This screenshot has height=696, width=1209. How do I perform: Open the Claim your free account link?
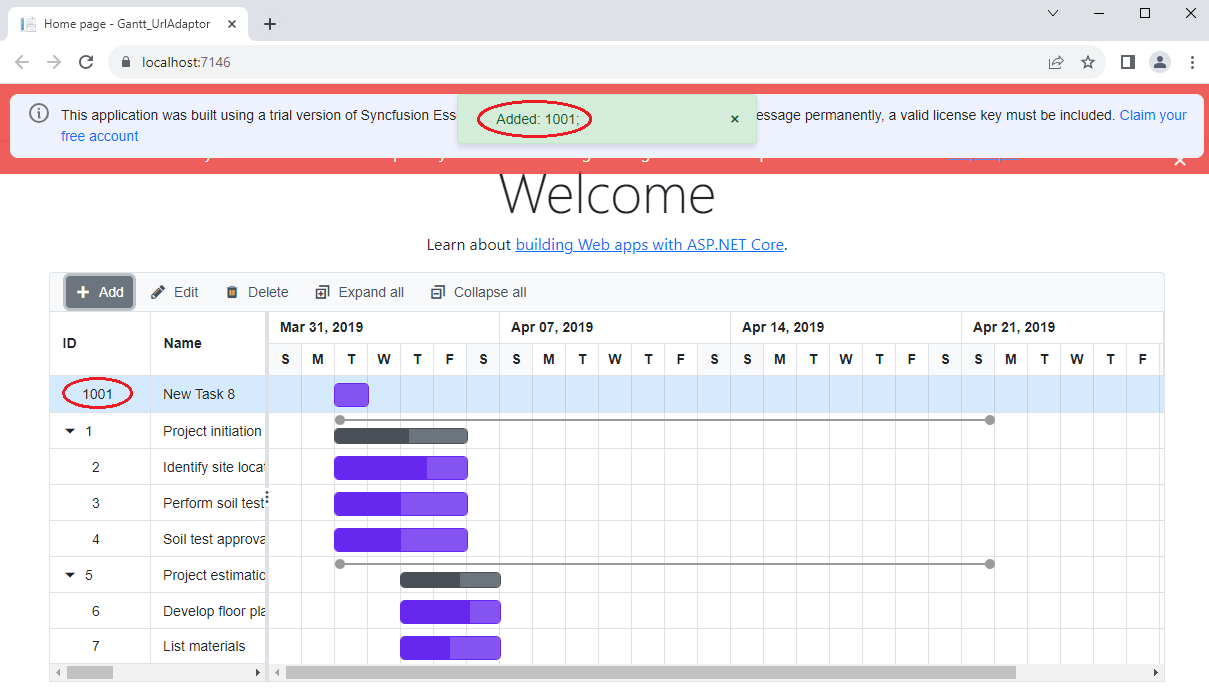[x=1152, y=114]
